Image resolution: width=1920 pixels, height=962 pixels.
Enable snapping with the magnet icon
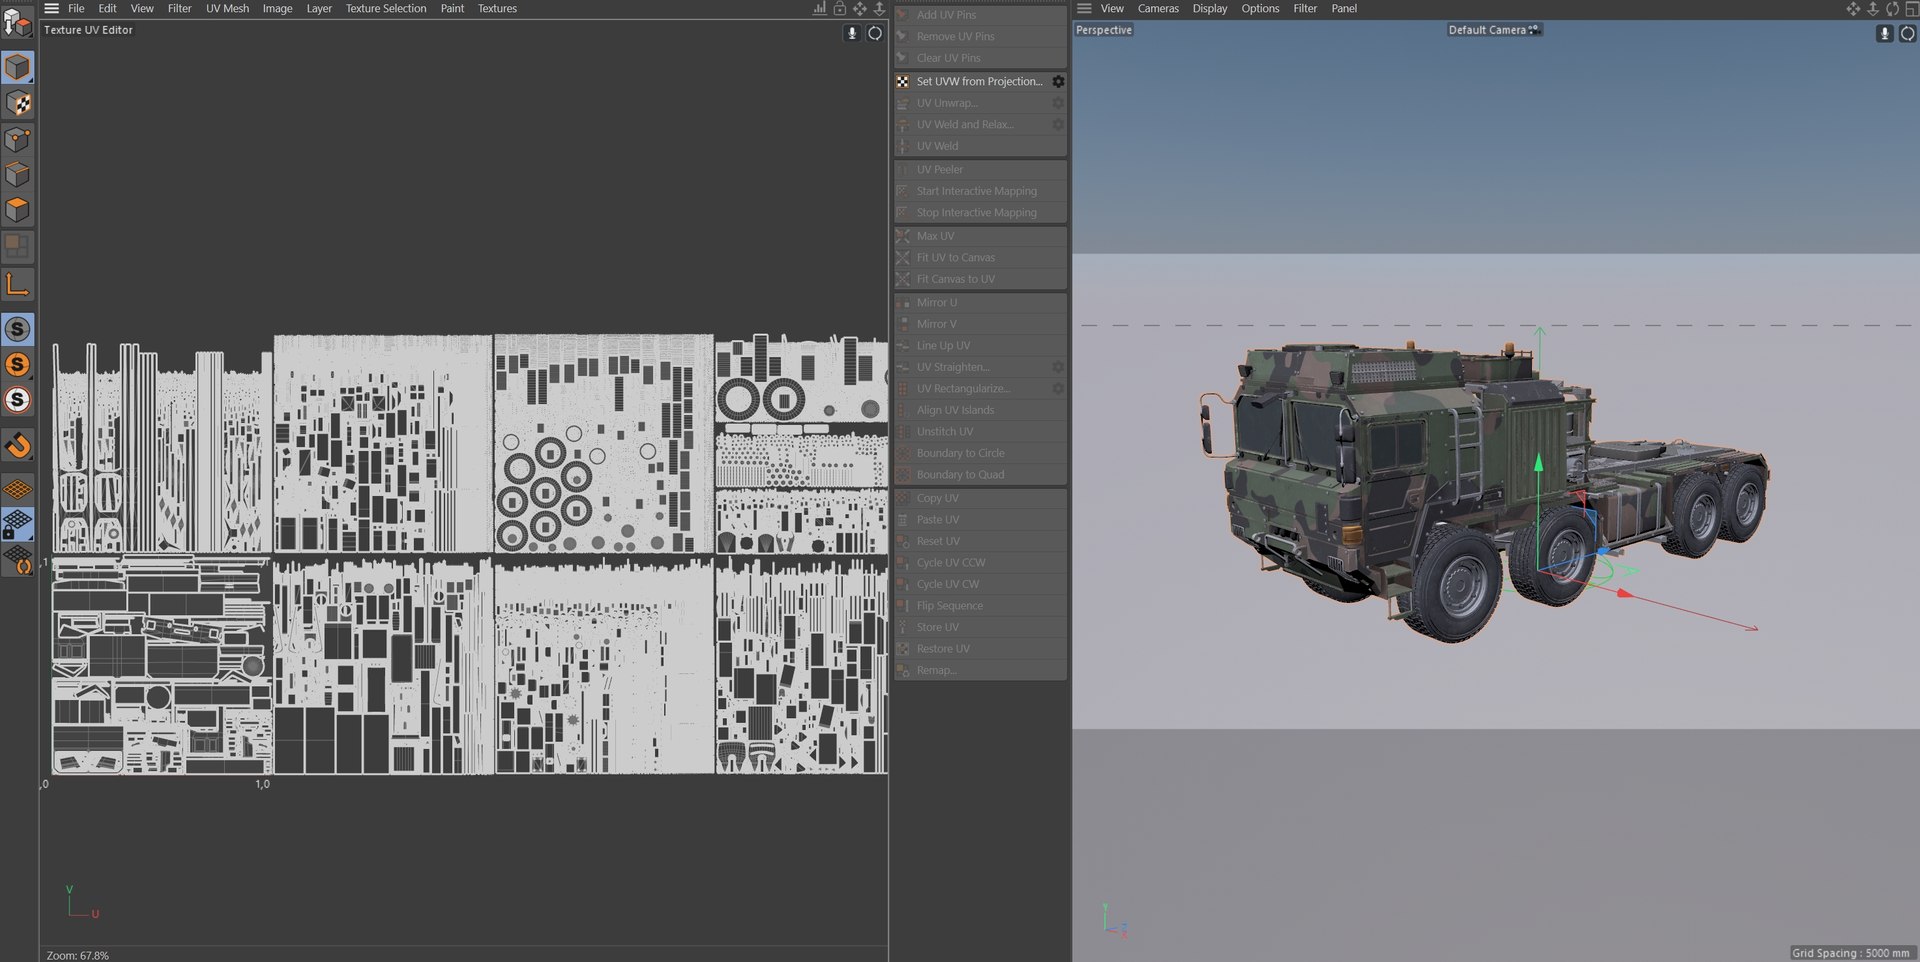point(17,445)
